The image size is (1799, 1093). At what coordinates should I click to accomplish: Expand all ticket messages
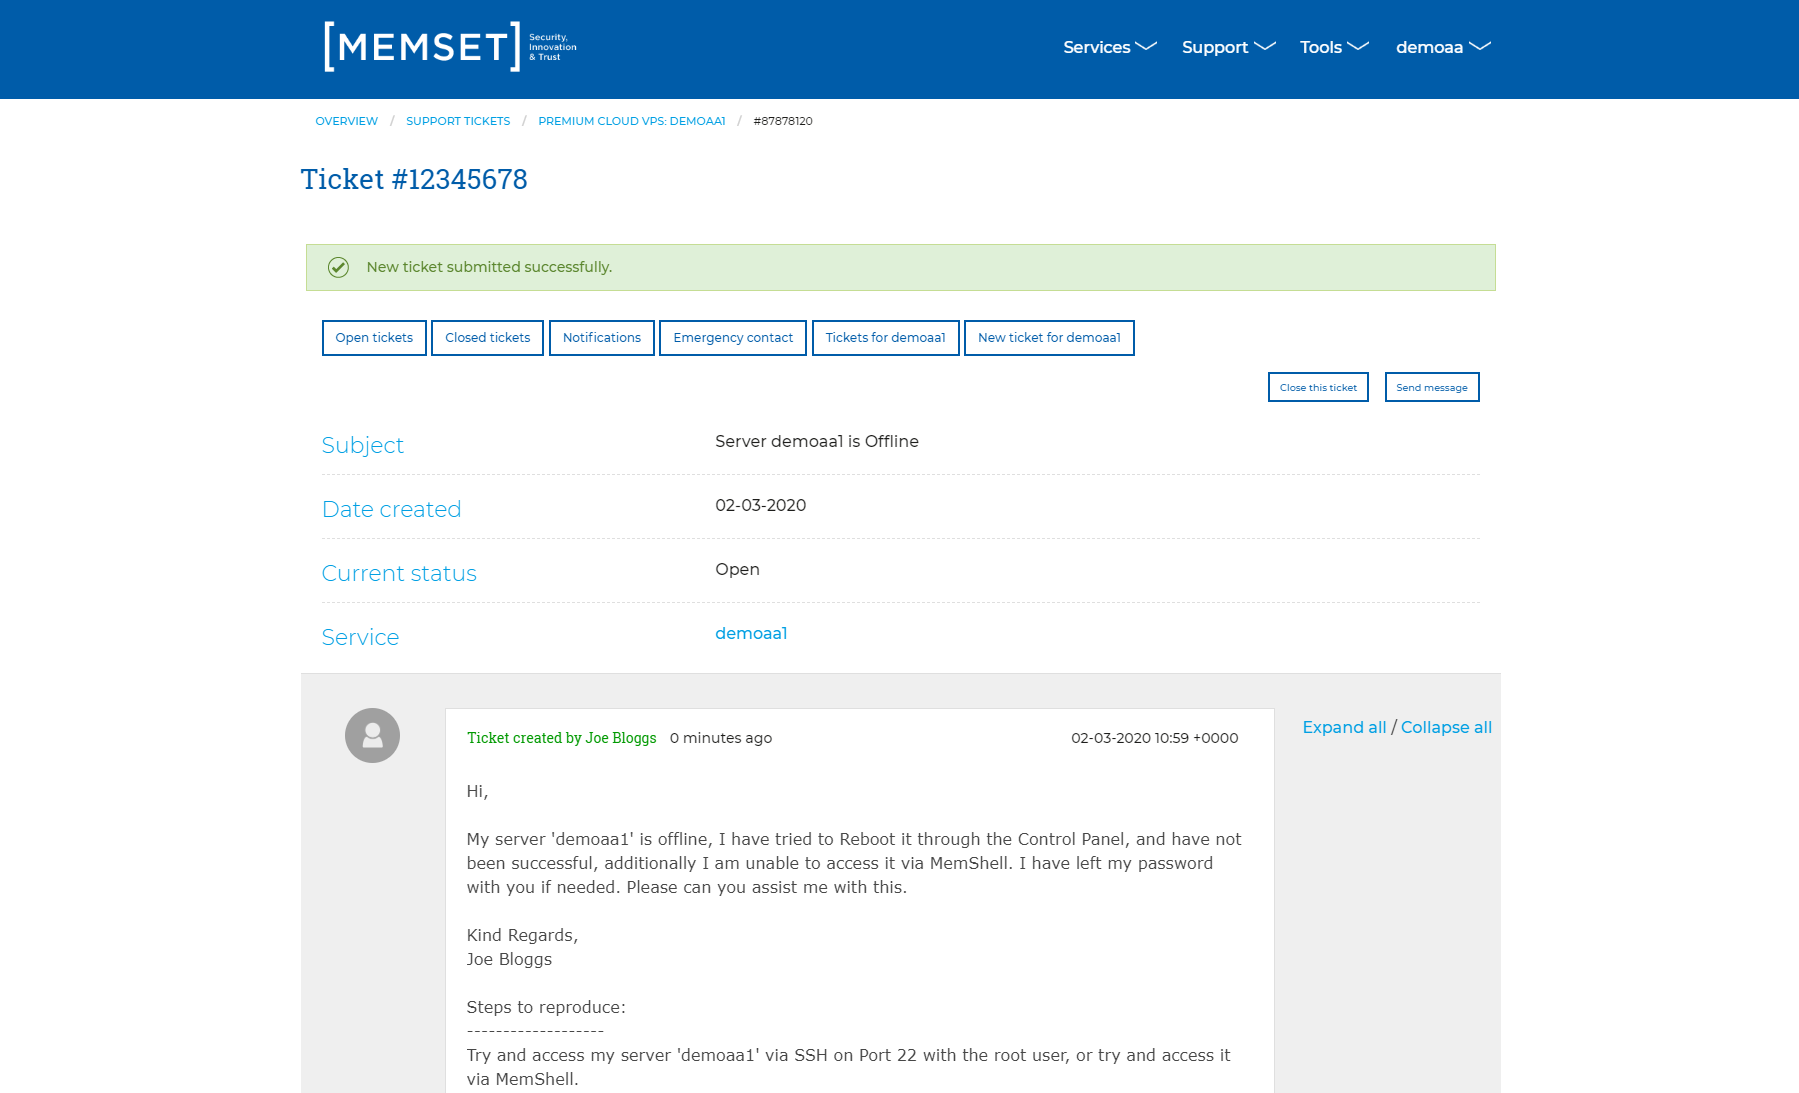coord(1344,727)
